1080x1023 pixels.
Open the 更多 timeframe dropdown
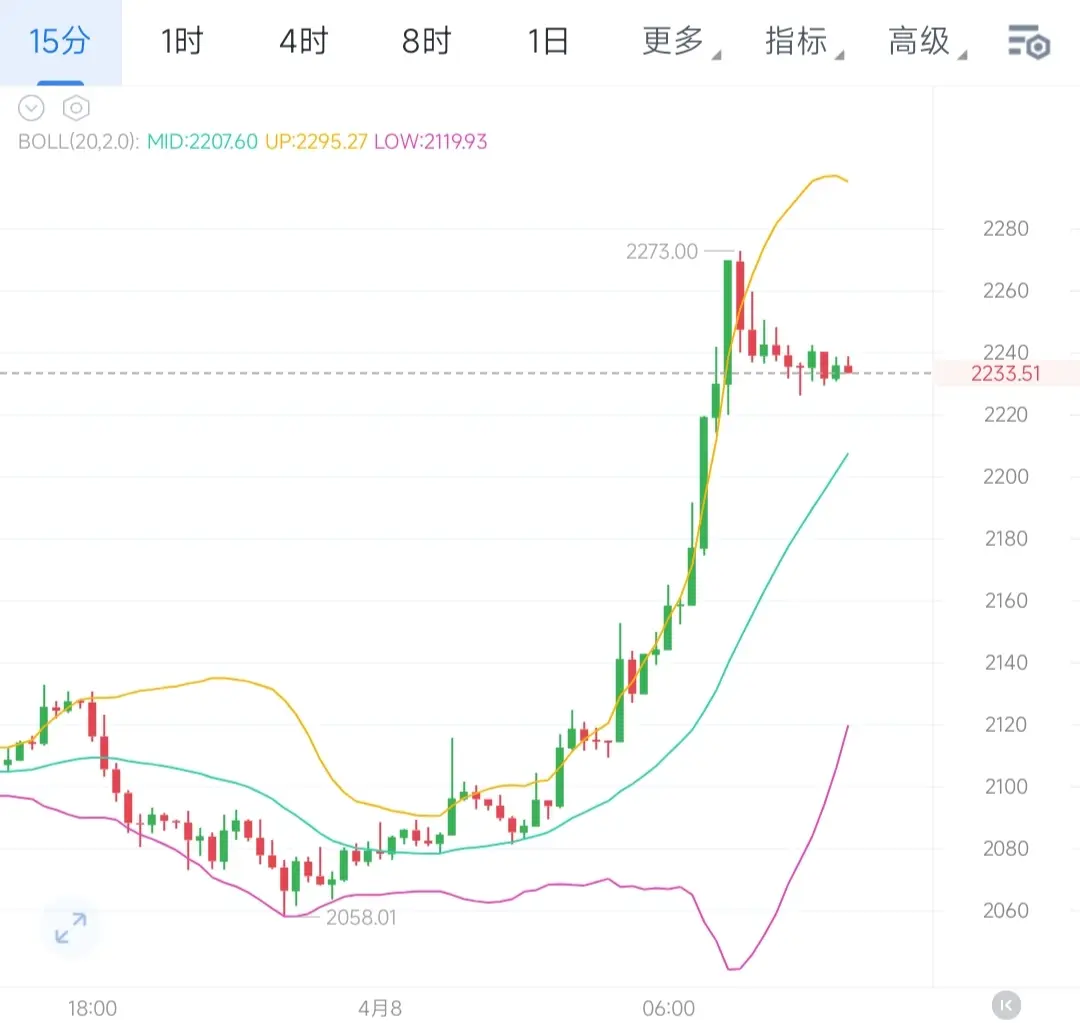(680, 41)
